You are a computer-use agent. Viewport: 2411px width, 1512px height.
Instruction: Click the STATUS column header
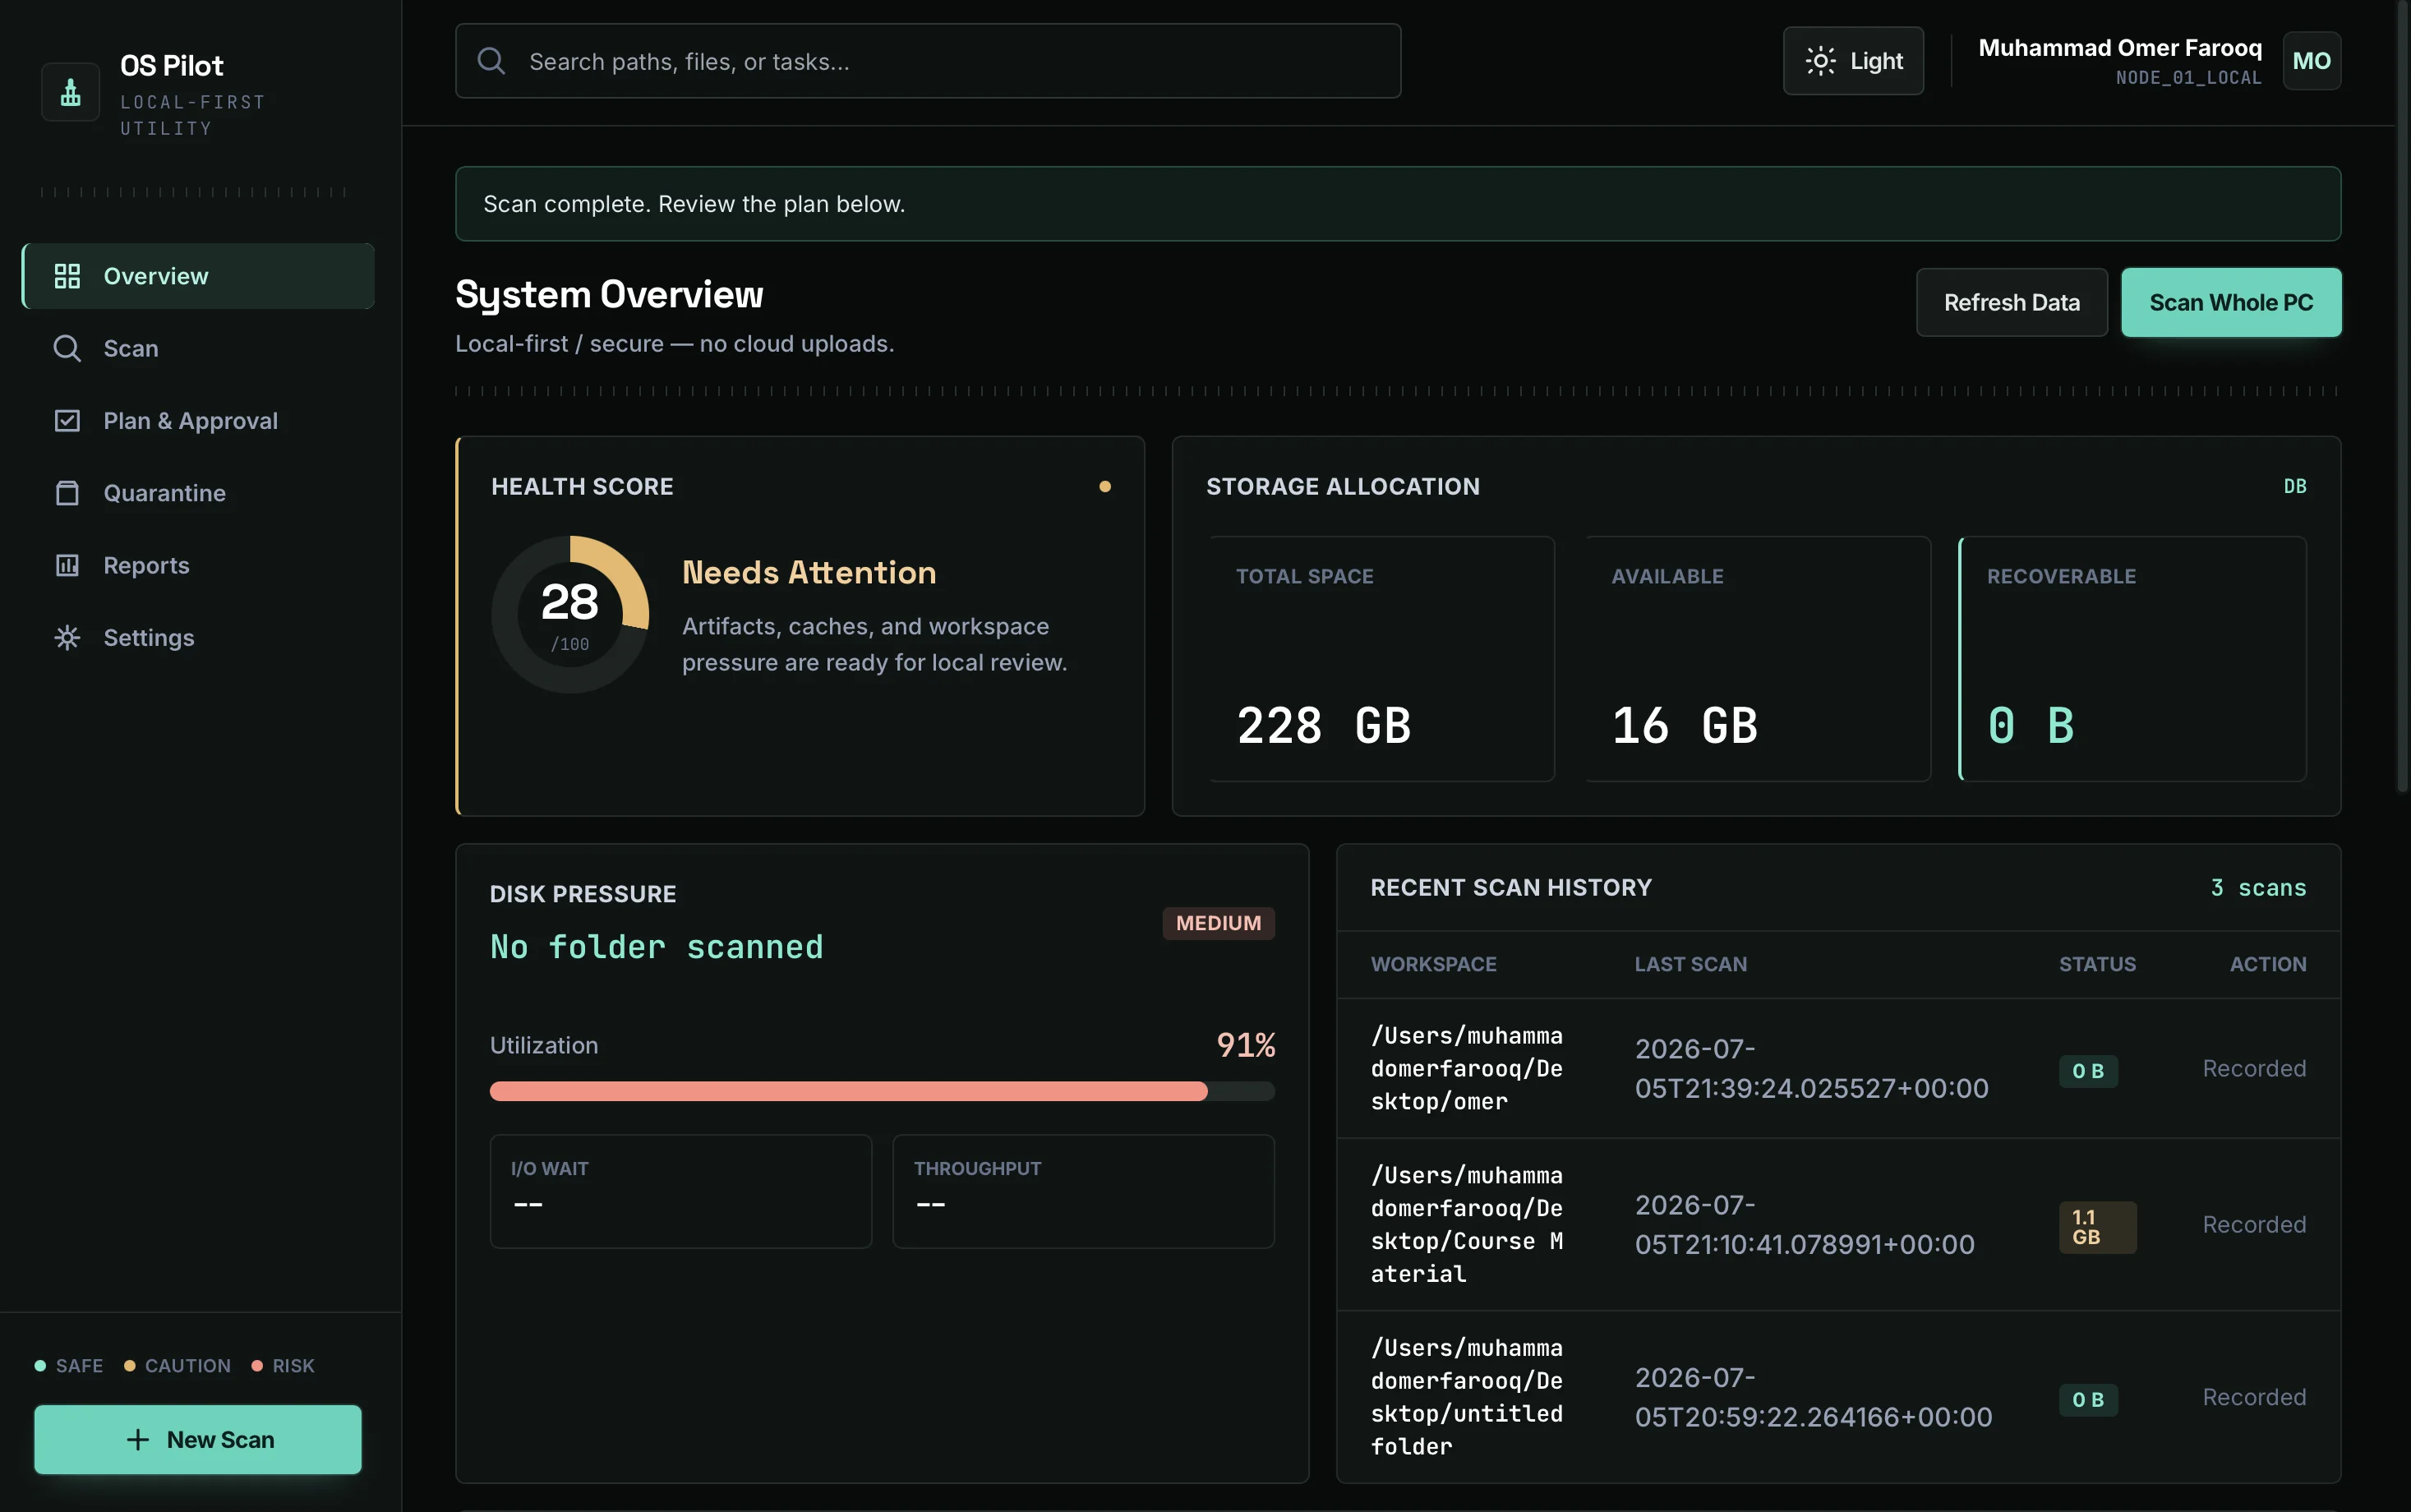(x=2097, y=964)
